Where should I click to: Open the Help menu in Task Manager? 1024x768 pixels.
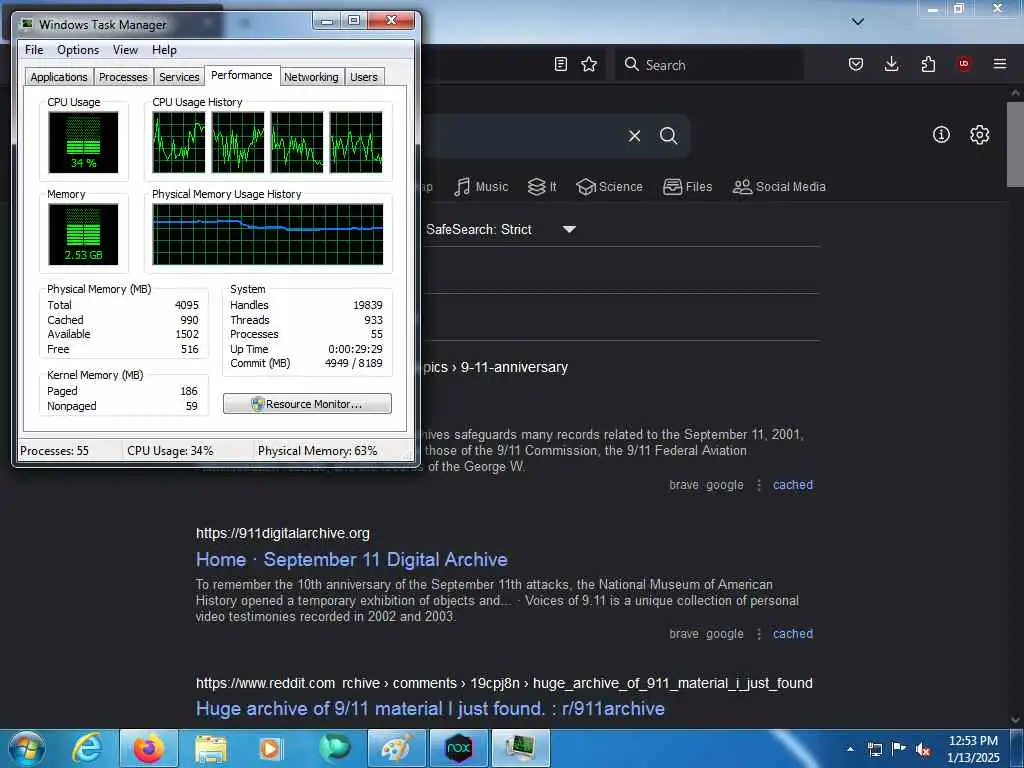(164, 50)
